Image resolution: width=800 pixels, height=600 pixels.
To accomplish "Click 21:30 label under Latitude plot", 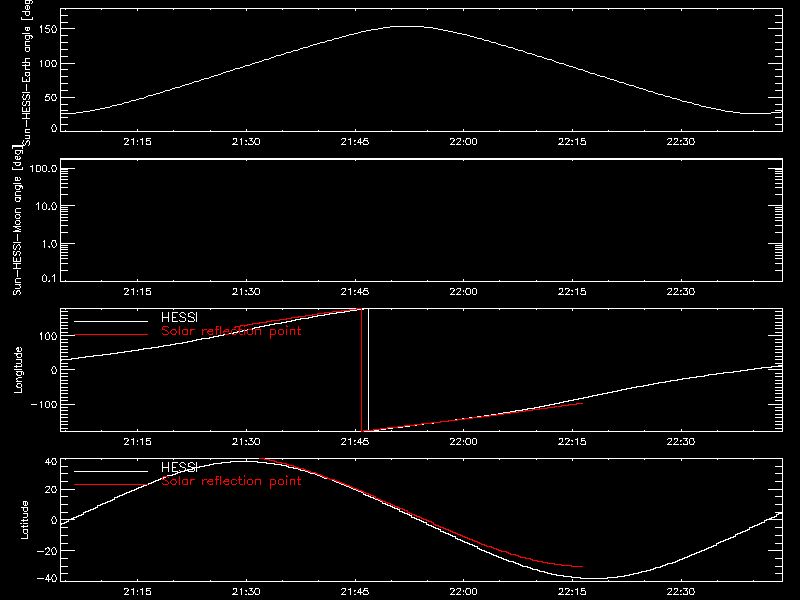I will coord(246,592).
